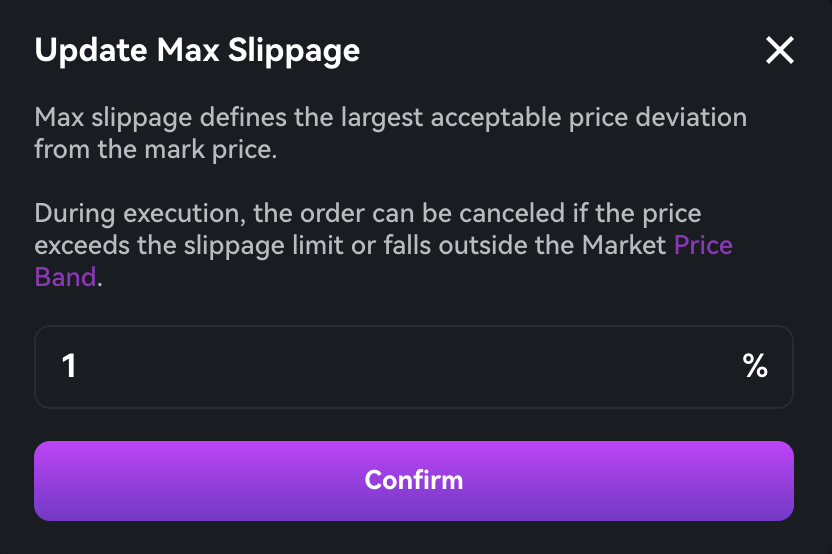Click the % symbol in the input box
Viewport: 832px width, 554px height.
point(755,366)
